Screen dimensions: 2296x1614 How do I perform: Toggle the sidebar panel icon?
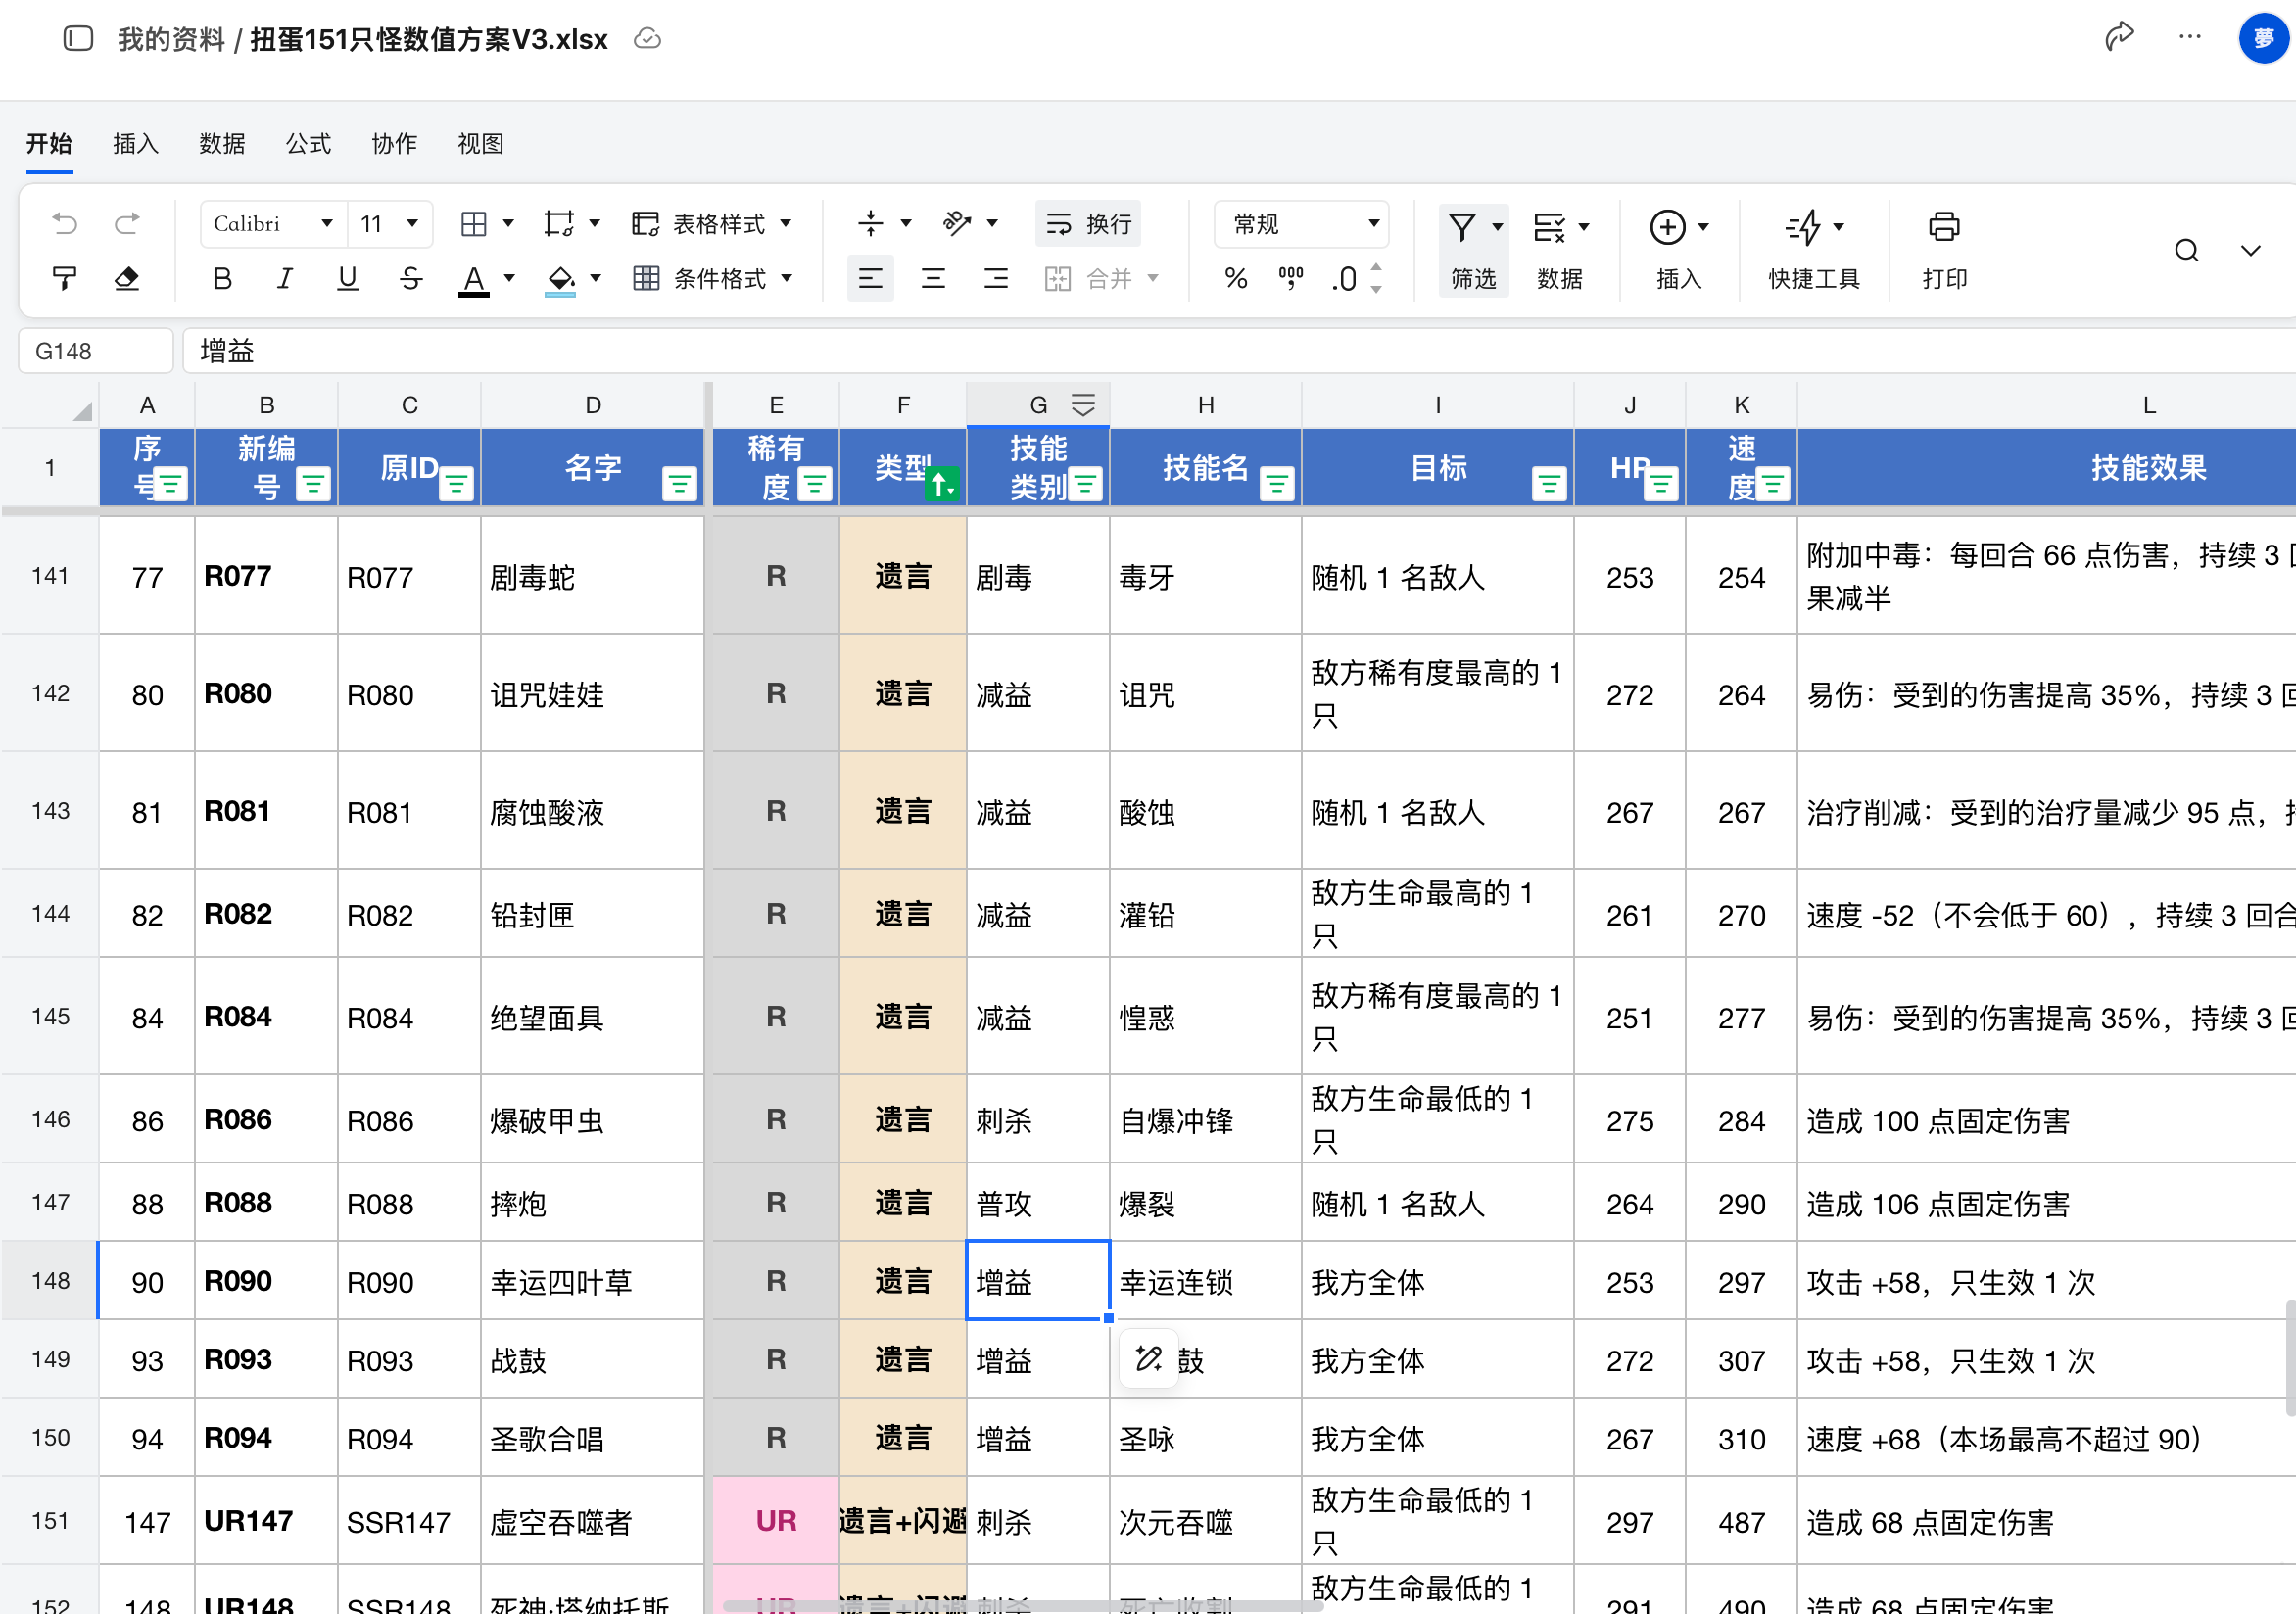pyautogui.click(x=78, y=39)
